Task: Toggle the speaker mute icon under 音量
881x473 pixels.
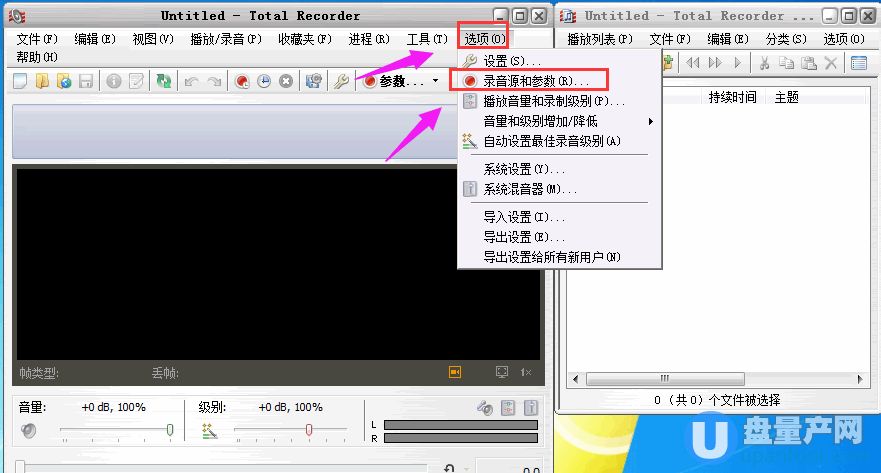Action: coord(28,431)
